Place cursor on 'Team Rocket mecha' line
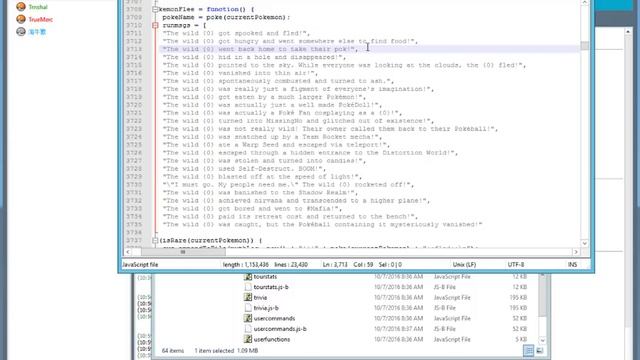The image size is (640, 360). 272,137
